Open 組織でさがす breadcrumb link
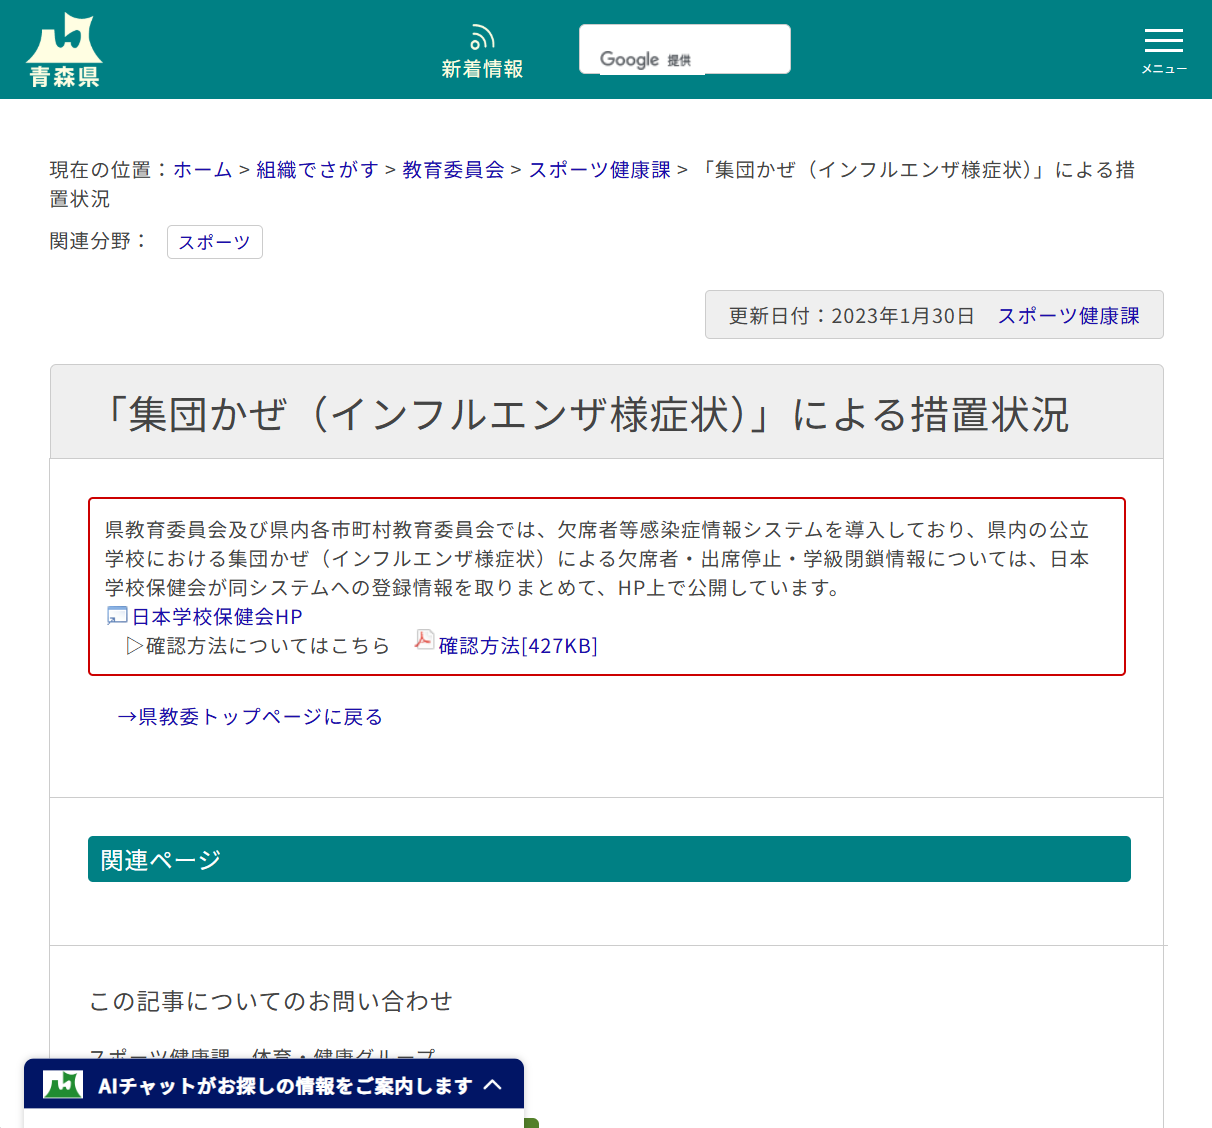The image size is (1212, 1128). click(x=317, y=170)
